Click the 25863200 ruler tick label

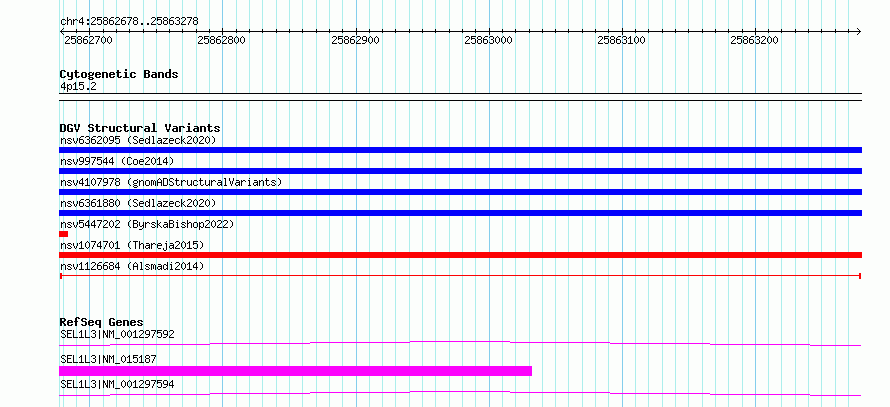tap(754, 40)
